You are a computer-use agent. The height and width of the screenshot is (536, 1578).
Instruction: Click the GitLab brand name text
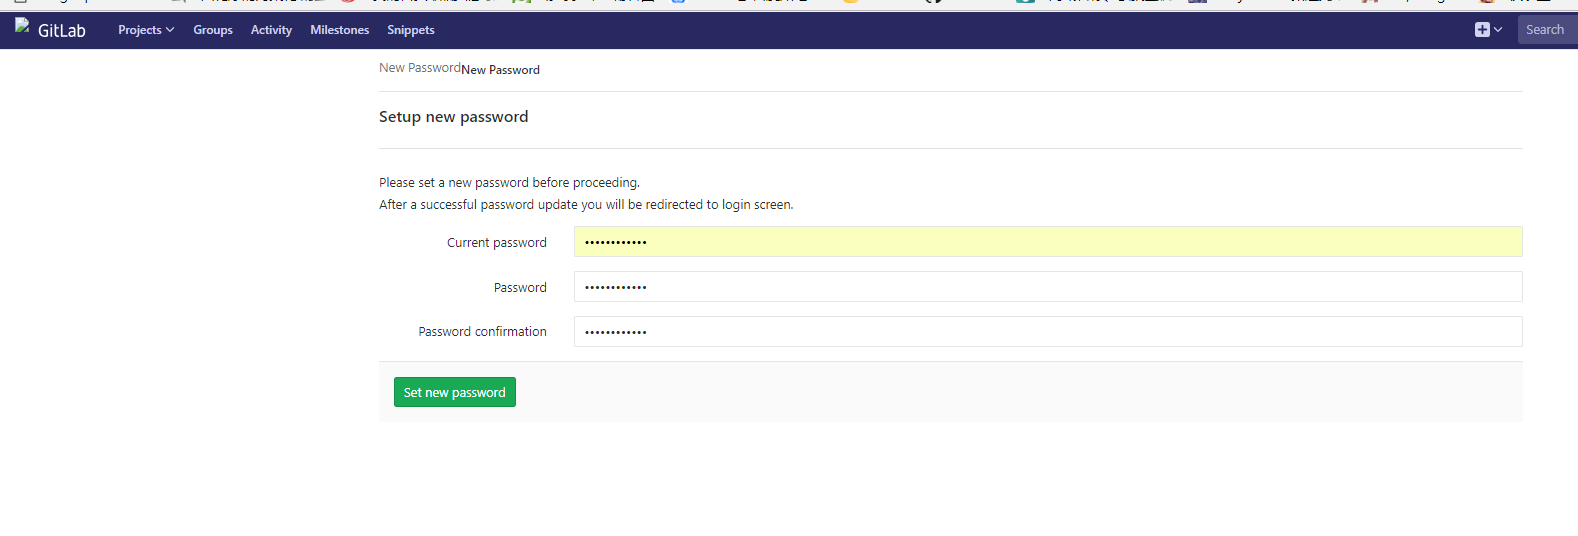click(62, 31)
